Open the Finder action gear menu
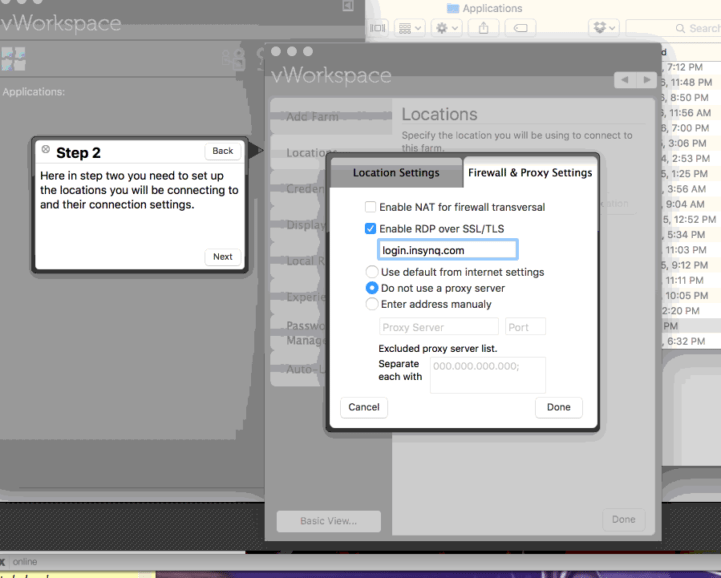Viewport: 721px width, 578px height. (445, 28)
